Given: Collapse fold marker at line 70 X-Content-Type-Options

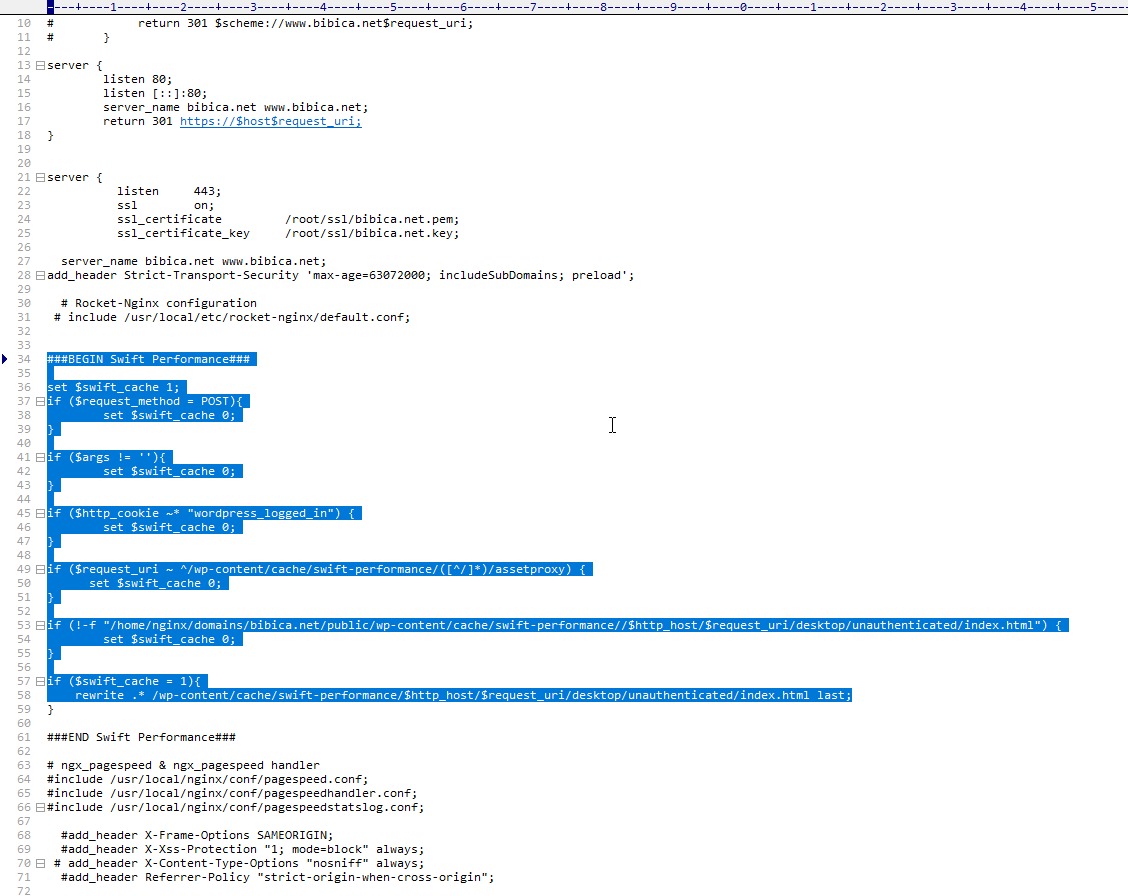Looking at the screenshot, I should [x=40, y=864].
